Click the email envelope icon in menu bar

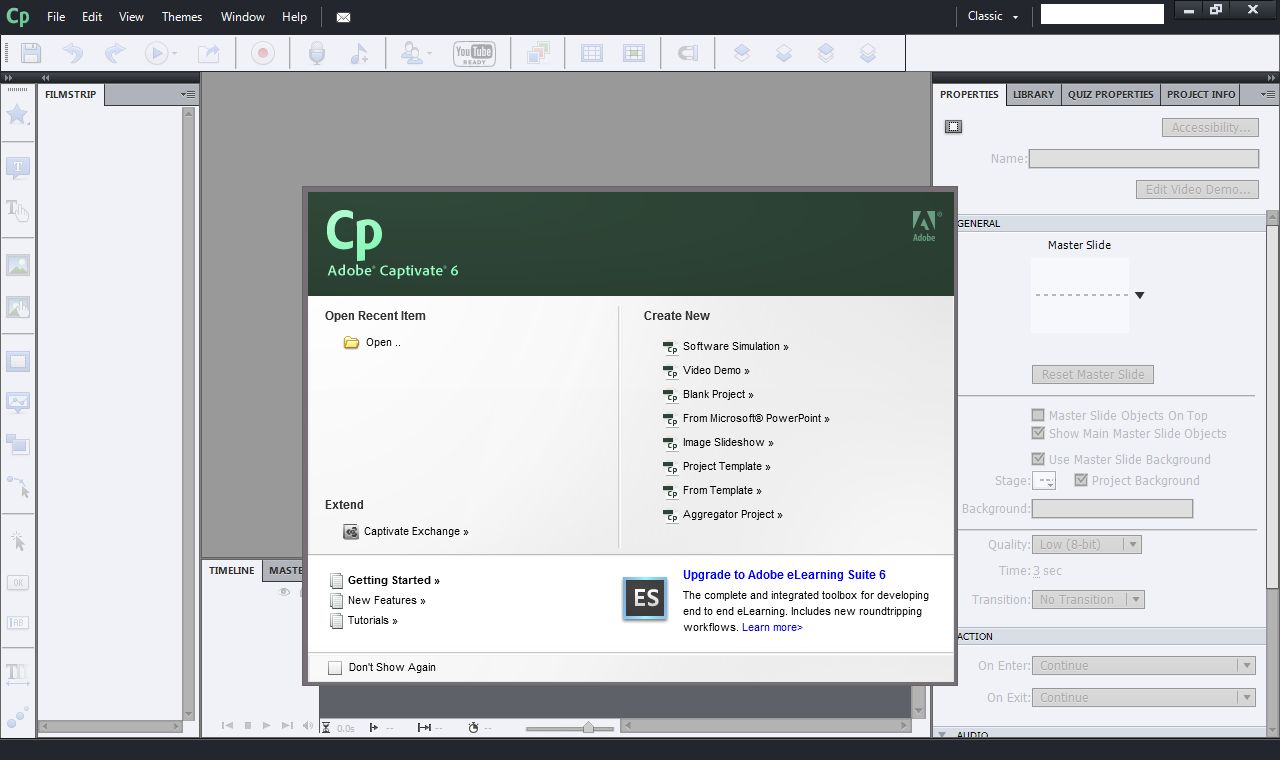pyautogui.click(x=343, y=17)
